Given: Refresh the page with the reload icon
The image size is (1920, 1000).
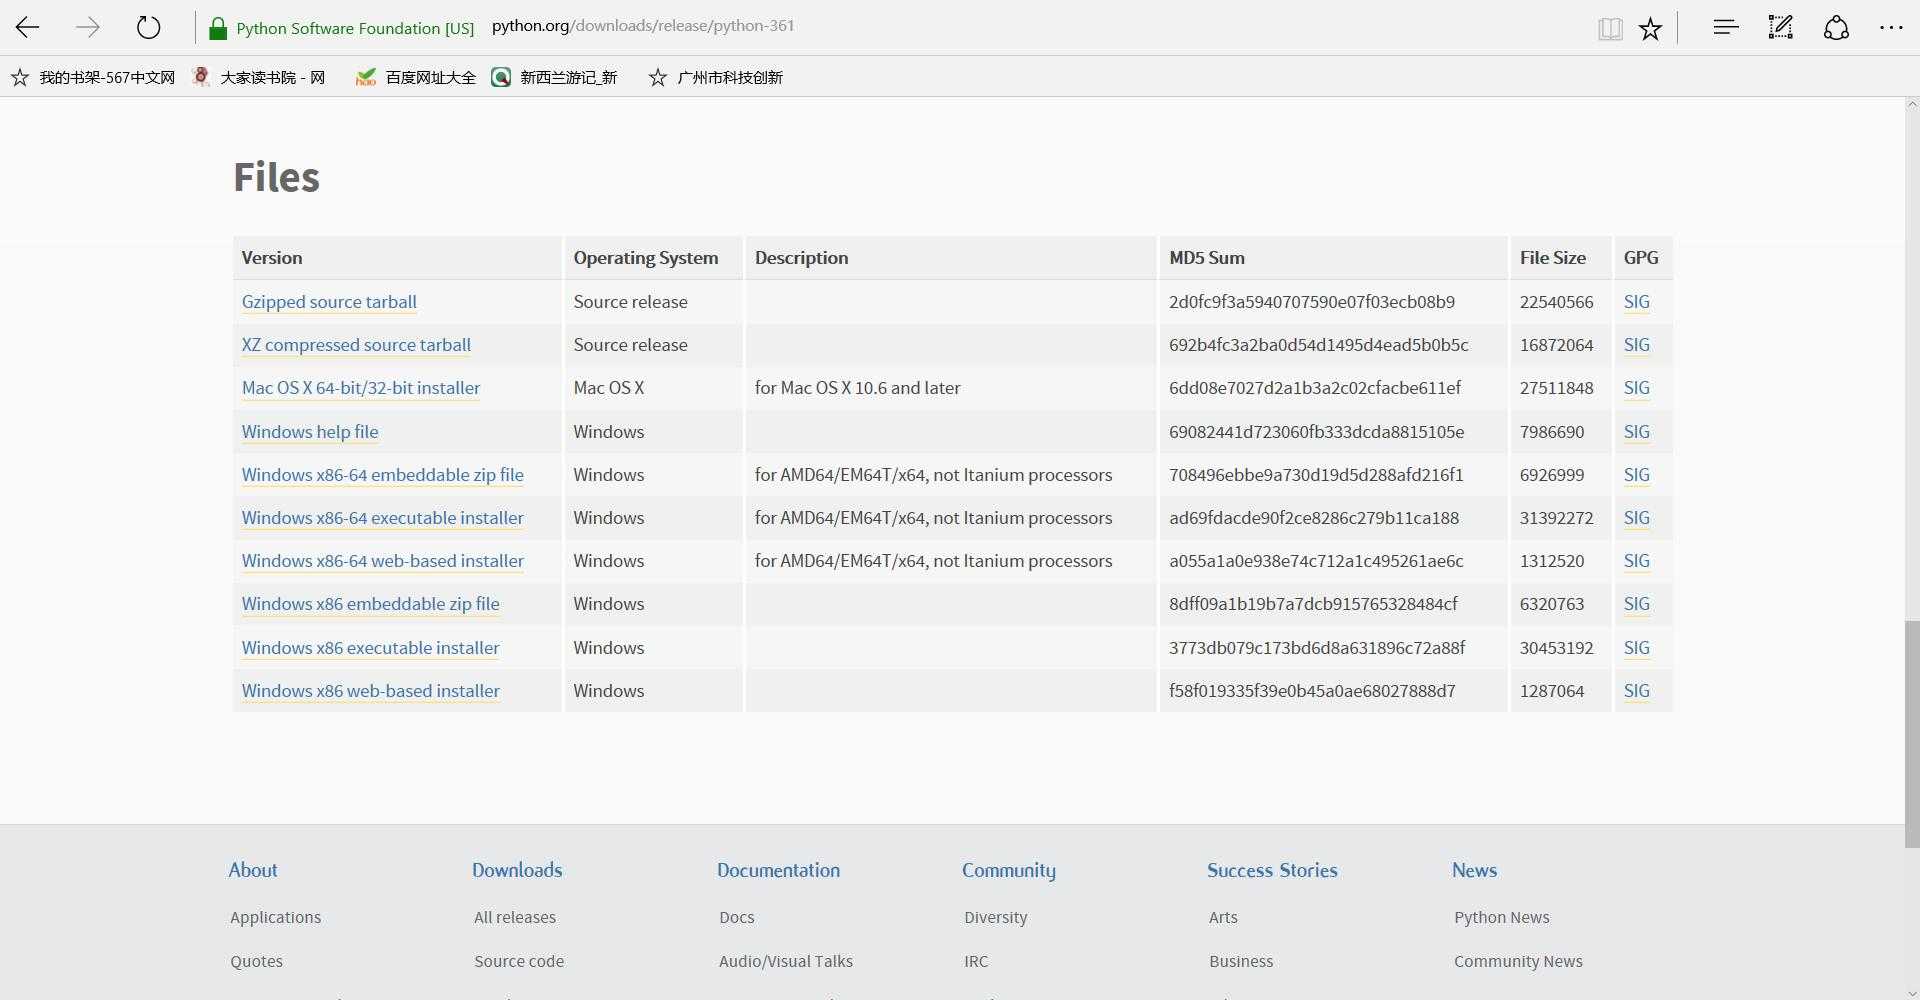Looking at the screenshot, I should click(148, 27).
